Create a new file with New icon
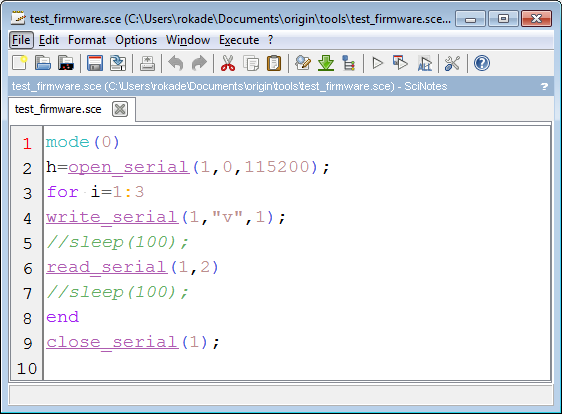Screen dimensions: 562x414 pyautogui.click(x=19, y=63)
